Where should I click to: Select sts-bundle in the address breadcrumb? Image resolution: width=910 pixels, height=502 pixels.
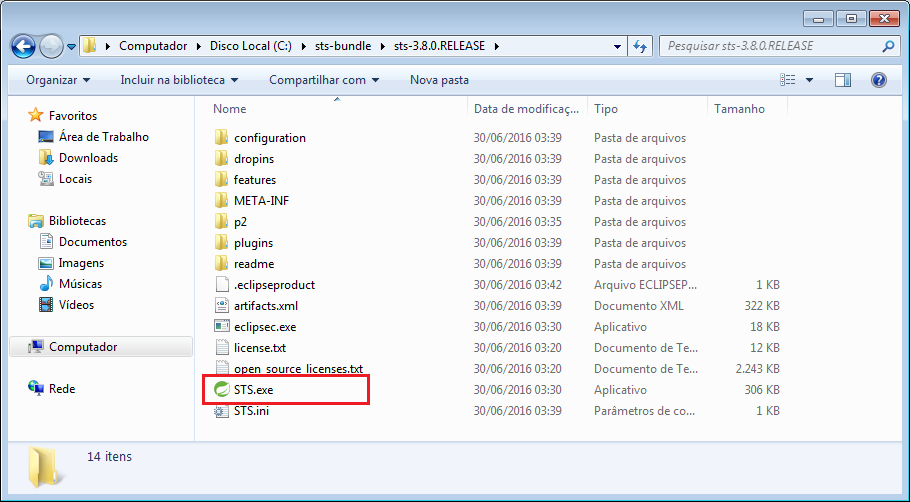click(x=343, y=46)
